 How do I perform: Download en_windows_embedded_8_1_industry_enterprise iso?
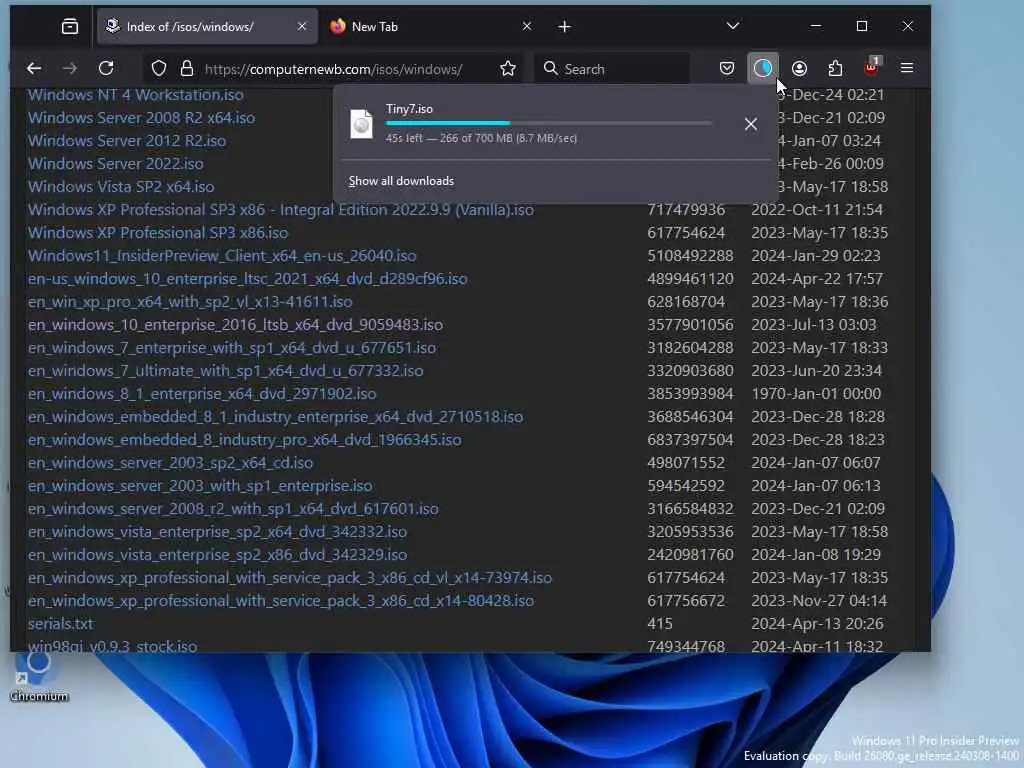[x=275, y=417]
